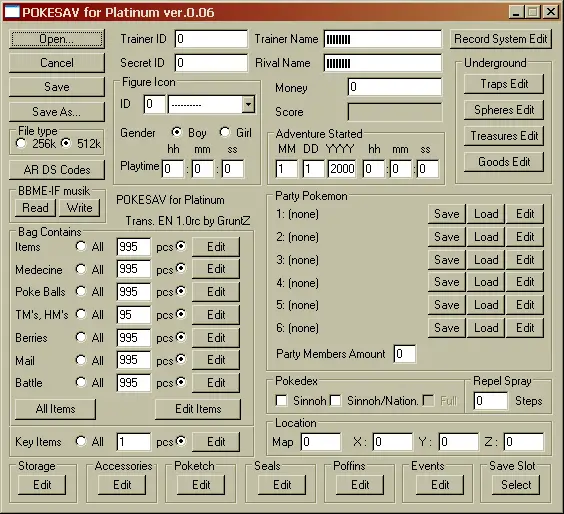Edit the bag Items pocket

pyautogui.click(x=216, y=247)
